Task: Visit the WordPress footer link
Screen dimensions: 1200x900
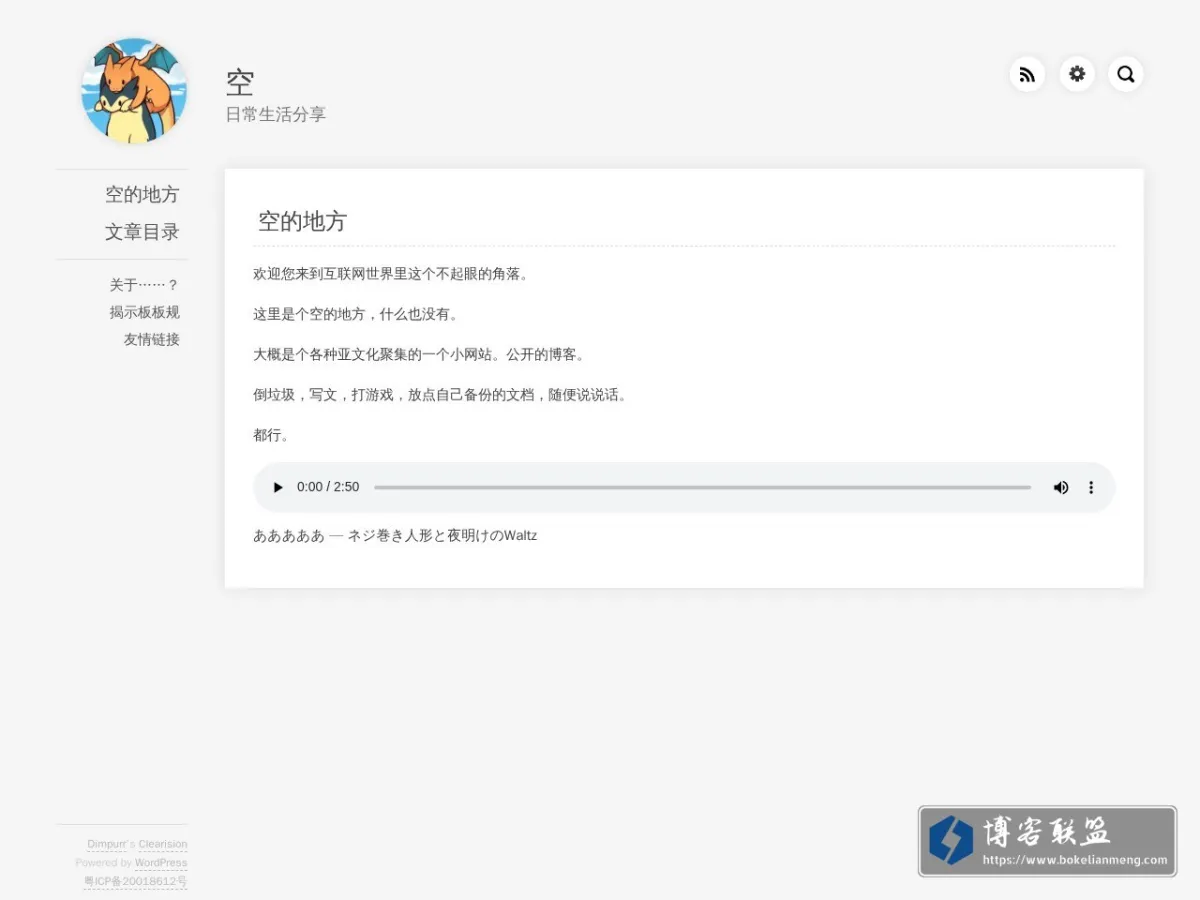Action: click(x=161, y=862)
